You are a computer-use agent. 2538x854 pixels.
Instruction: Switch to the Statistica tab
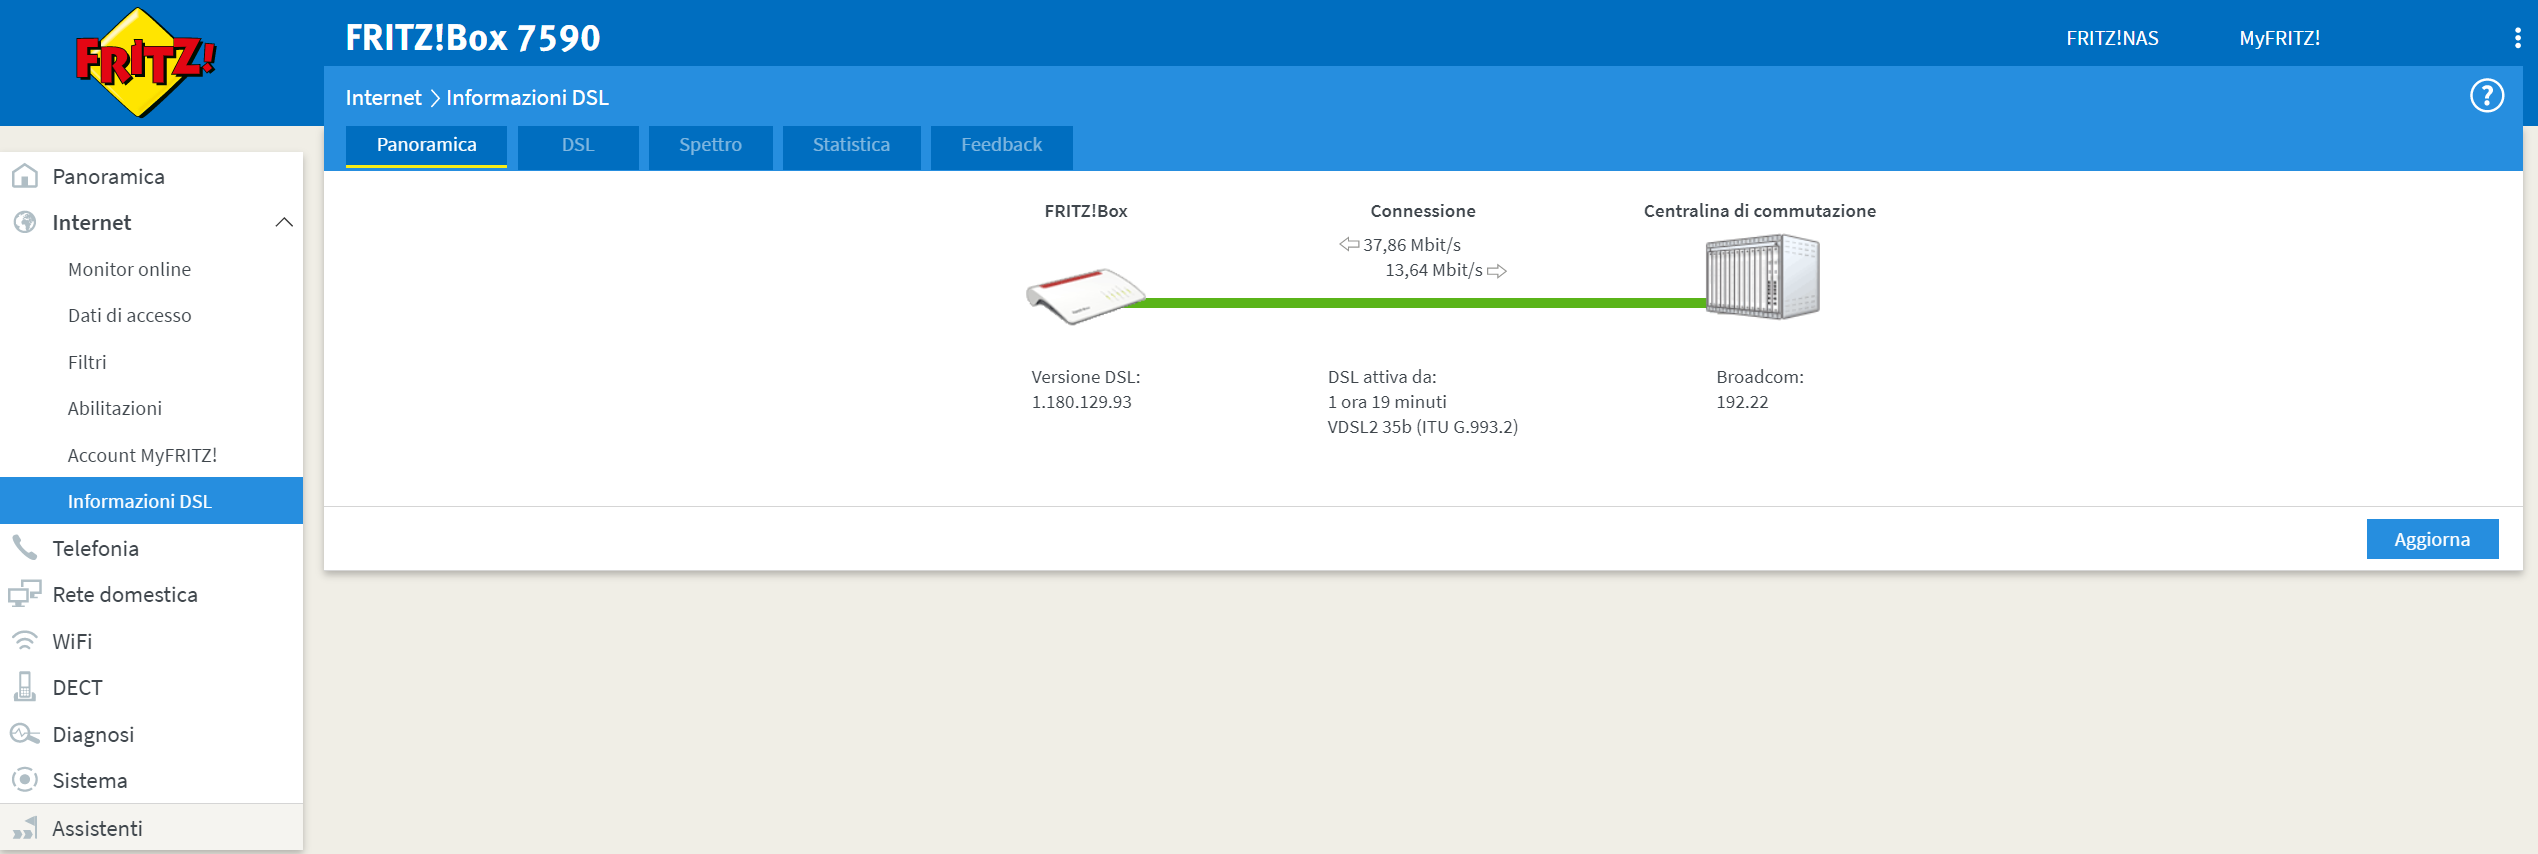[x=851, y=146]
